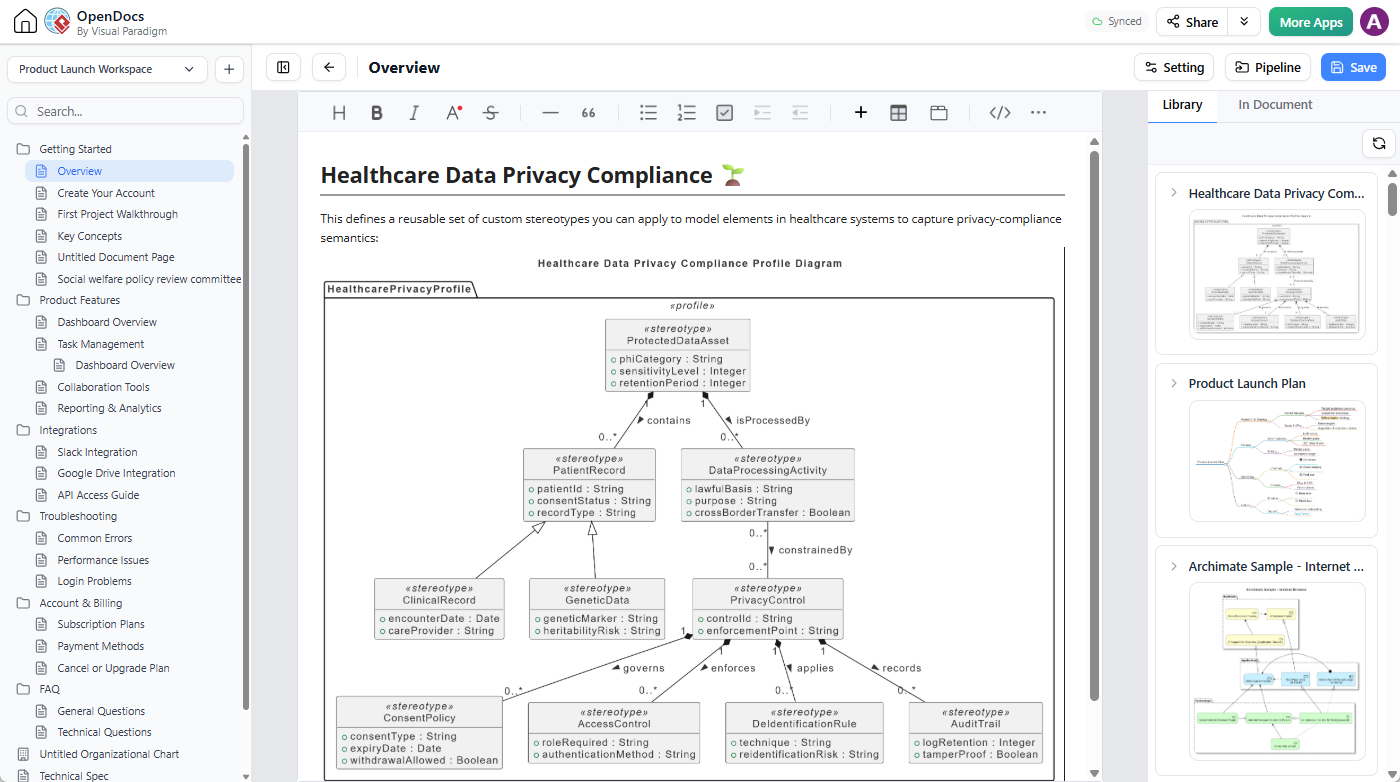Expand the Product Launch Plan library item
1400x782 pixels.
click(x=1174, y=383)
